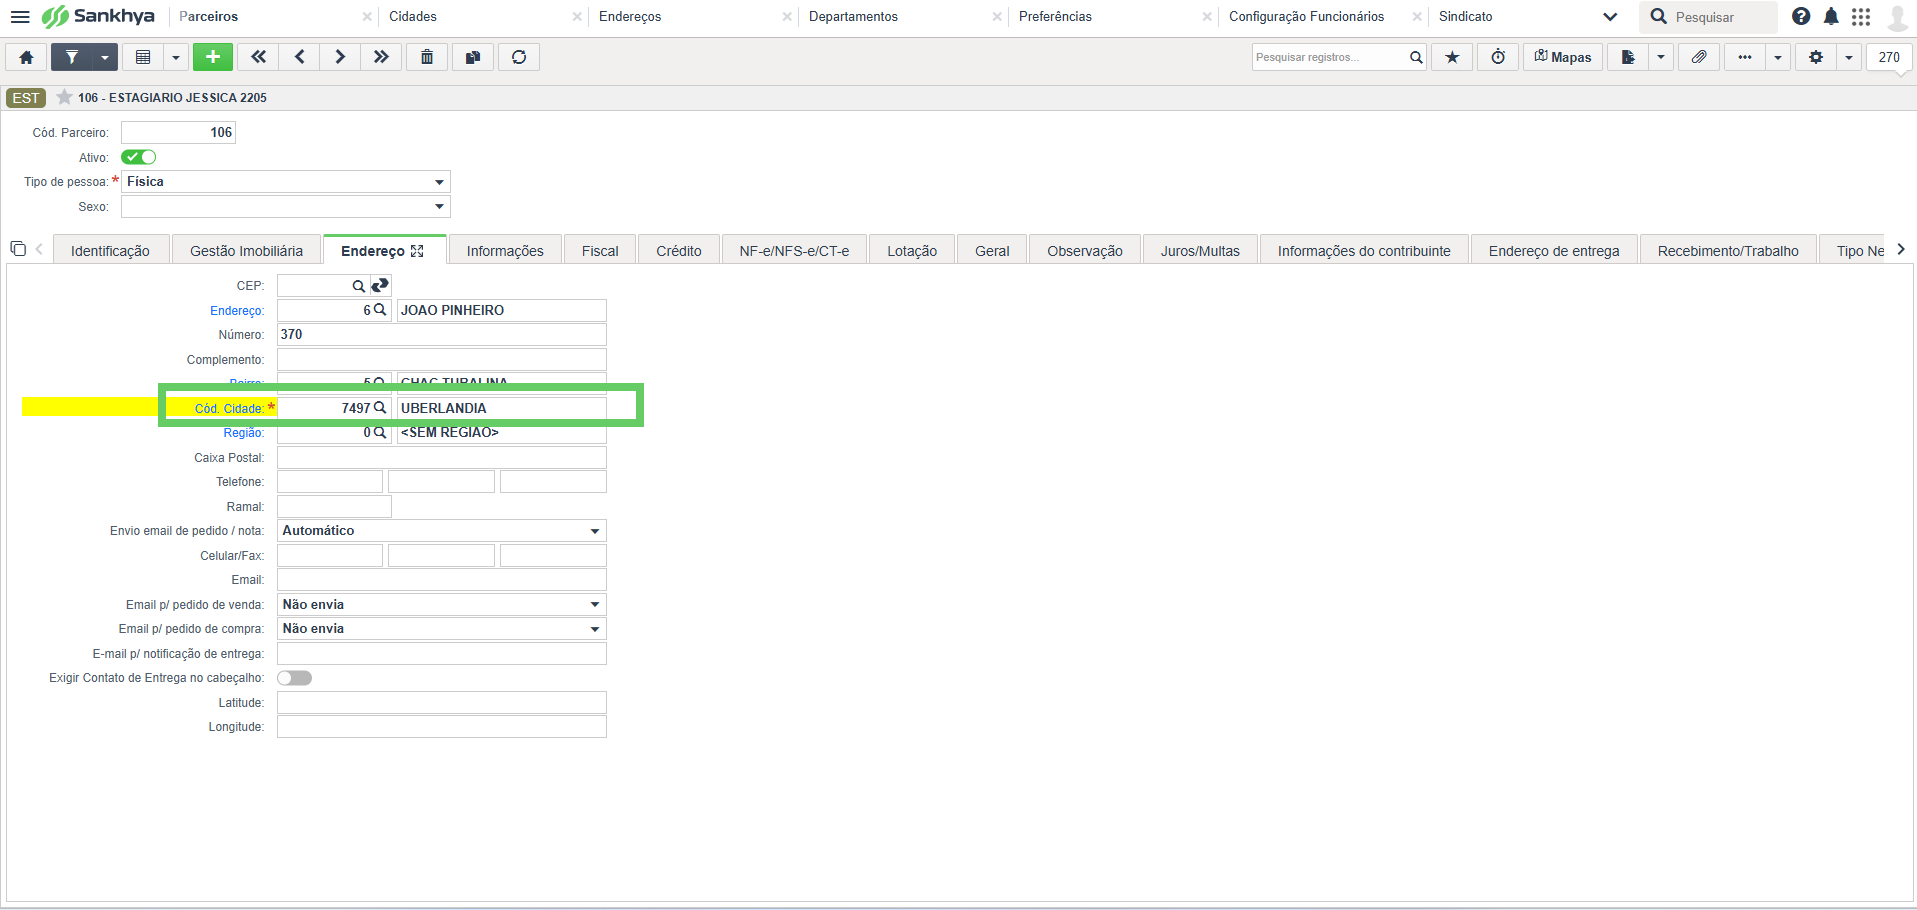Open Email p/ pedido de venda dropdown
The height and width of the screenshot is (910, 1917).
[442, 605]
